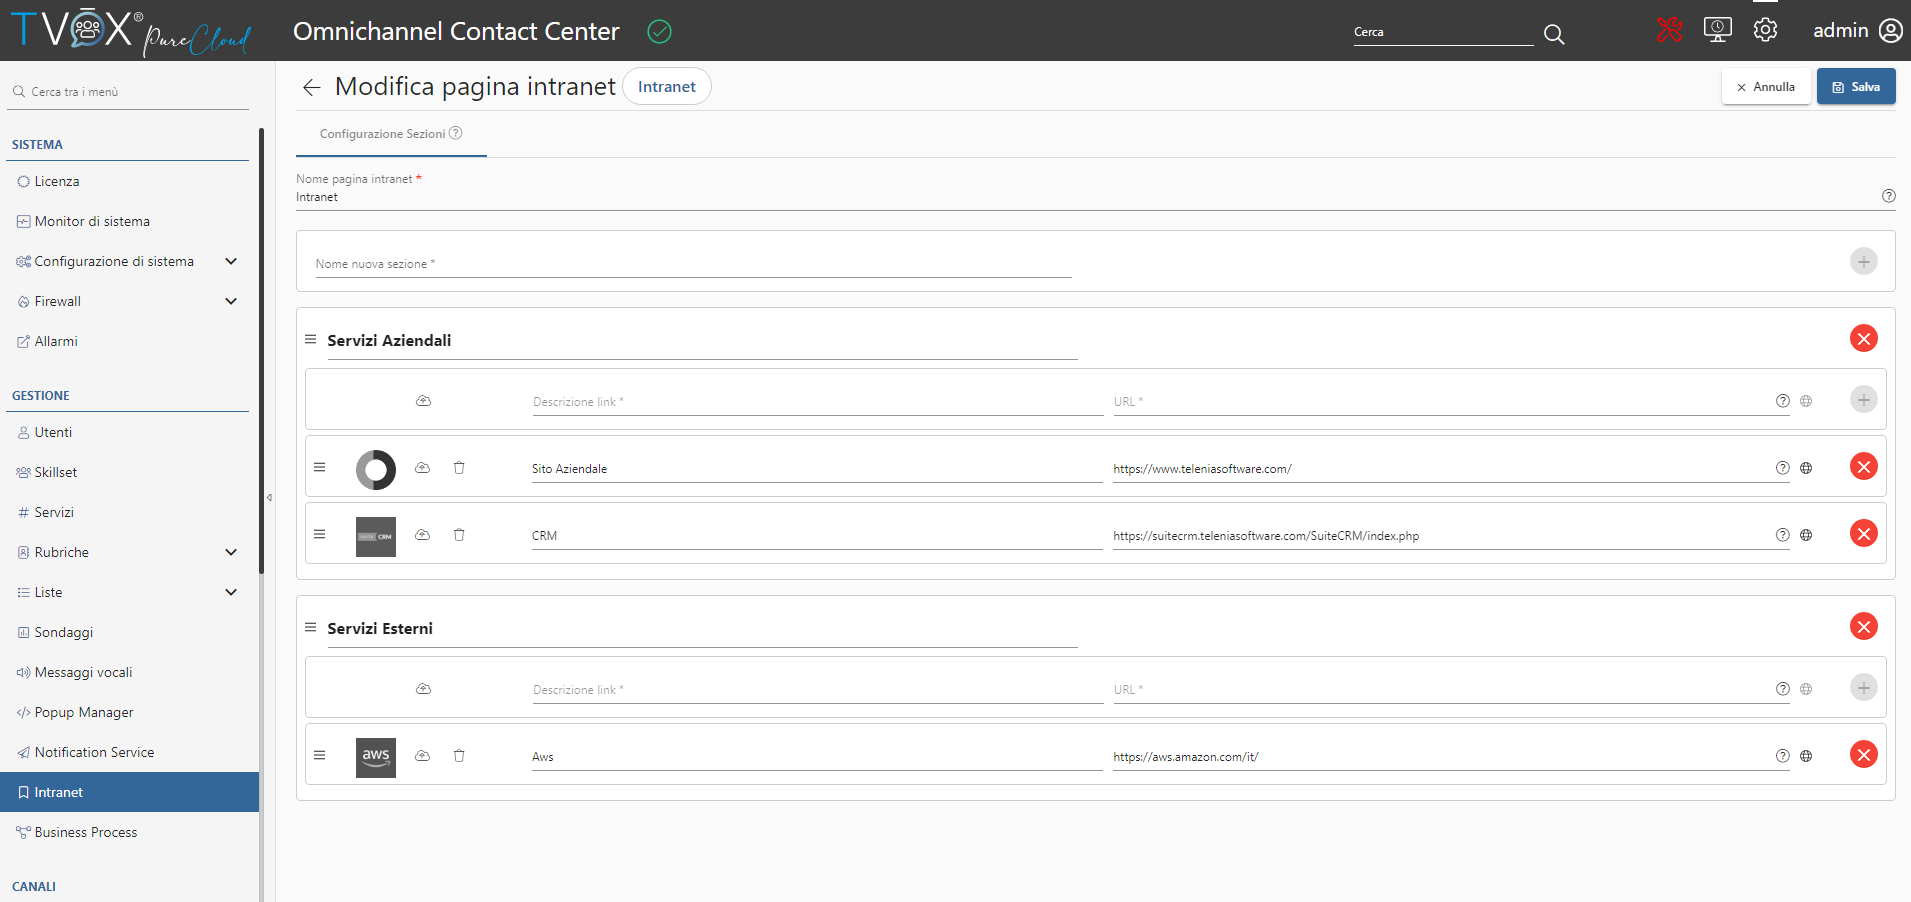Open the red tools/maintenance icon
This screenshot has height=902, width=1911.
tap(1669, 30)
